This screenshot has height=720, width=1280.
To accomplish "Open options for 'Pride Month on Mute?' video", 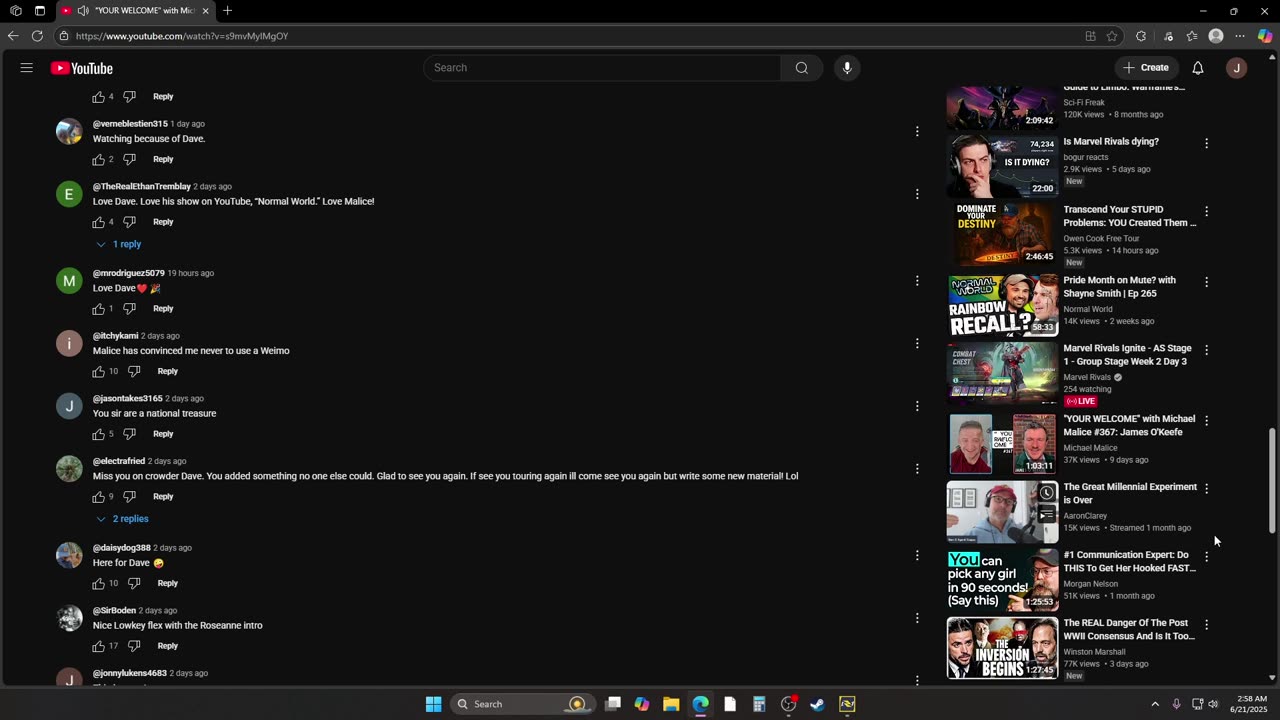I will point(1206,282).
